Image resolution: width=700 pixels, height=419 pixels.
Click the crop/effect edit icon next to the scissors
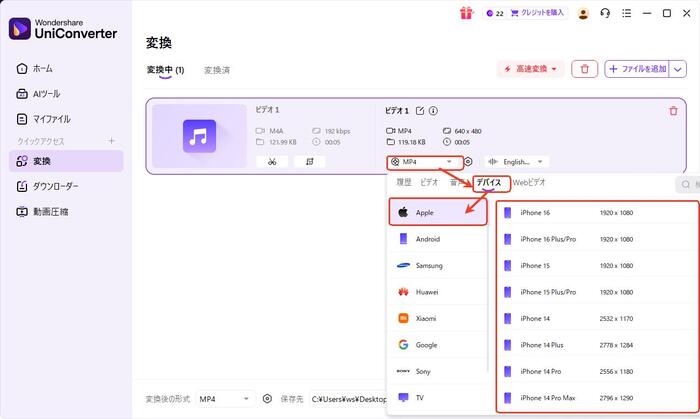309,162
